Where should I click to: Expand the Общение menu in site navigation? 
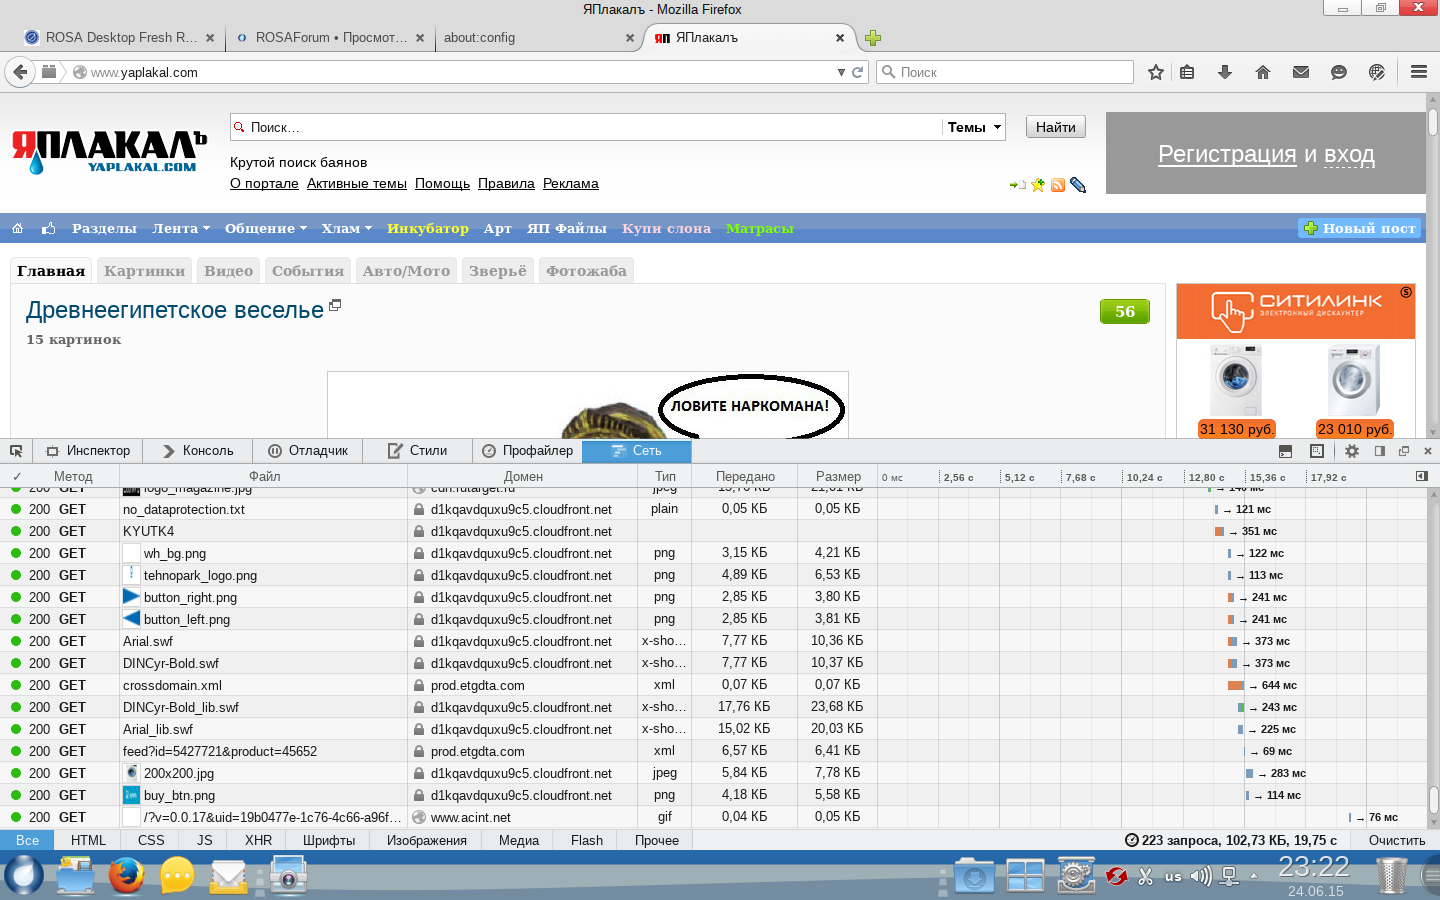[x=266, y=228]
